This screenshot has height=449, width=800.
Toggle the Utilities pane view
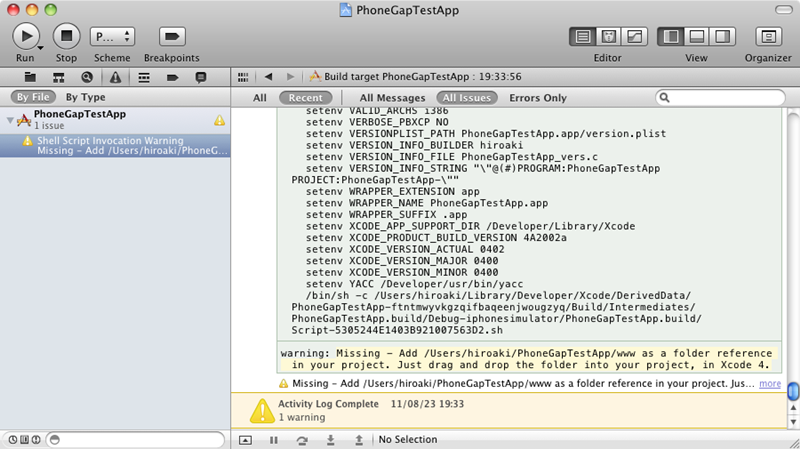coord(722,36)
